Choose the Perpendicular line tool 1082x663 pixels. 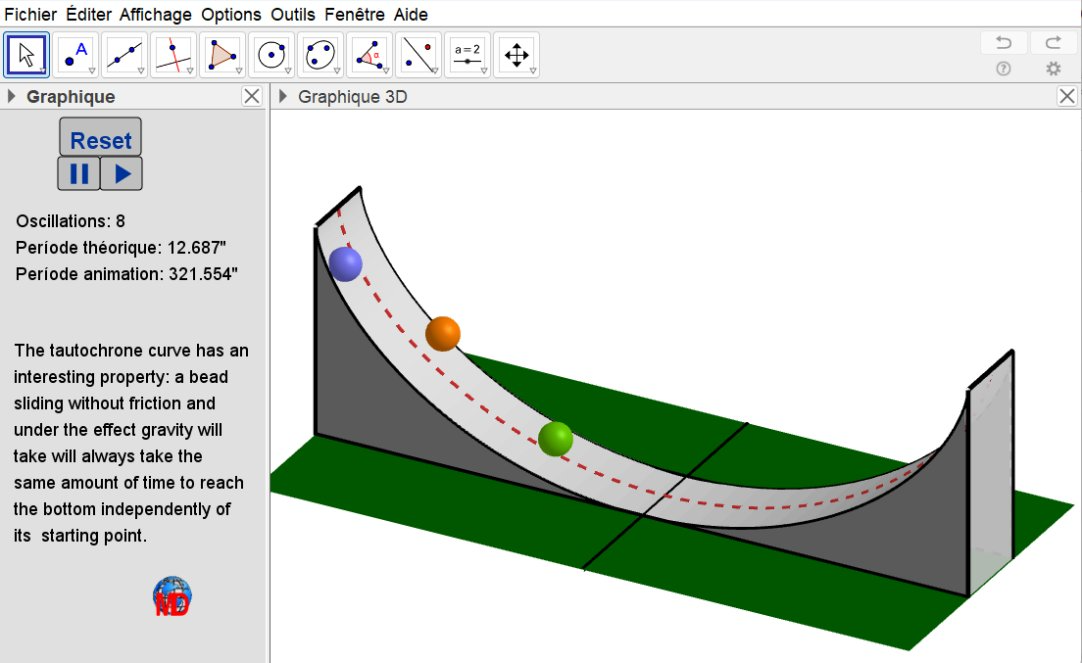[173, 55]
